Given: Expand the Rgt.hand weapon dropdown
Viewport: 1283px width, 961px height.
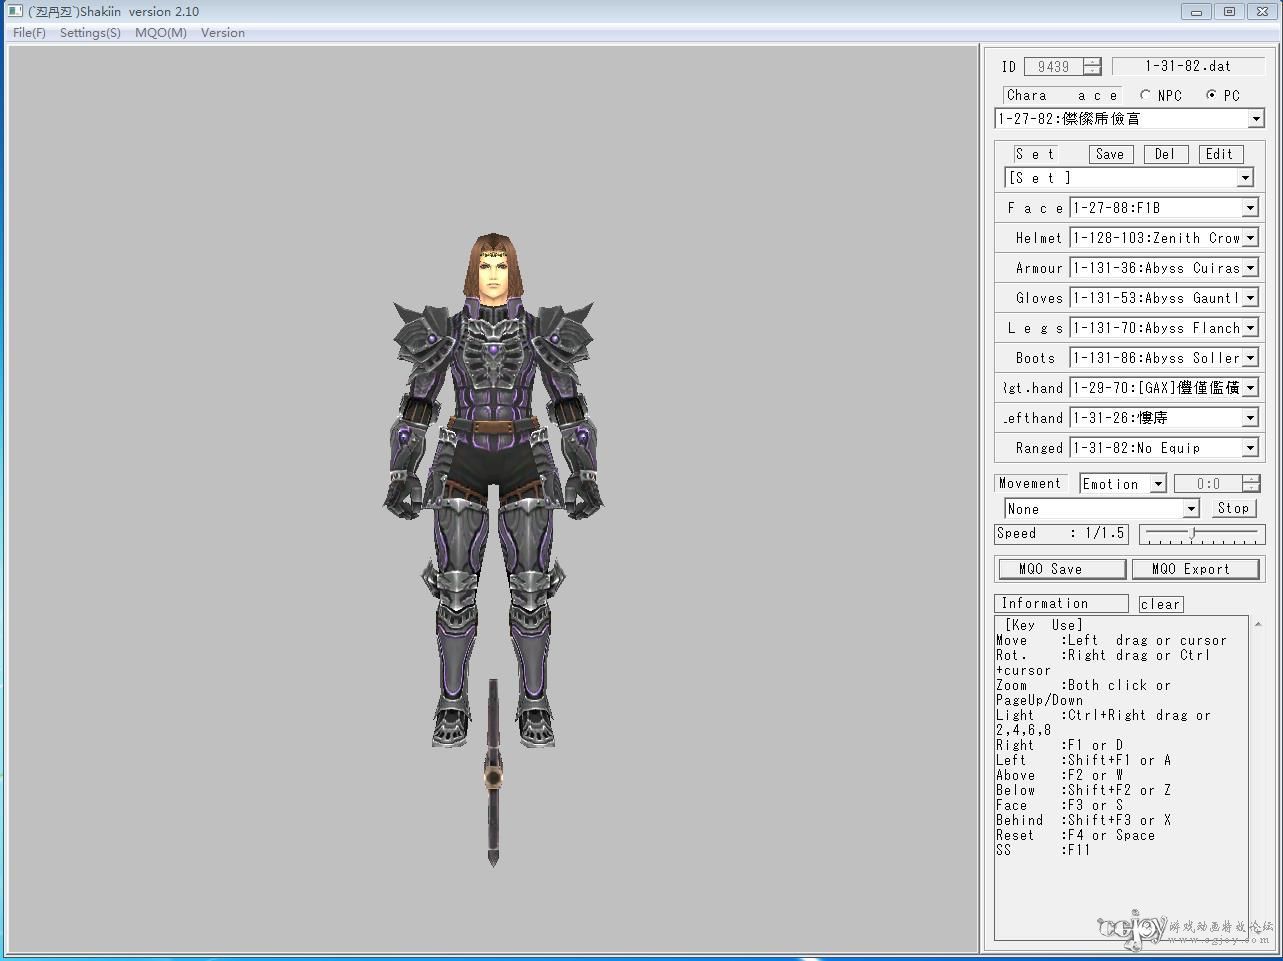Looking at the screenshot, I should [x=1250, y=388].
